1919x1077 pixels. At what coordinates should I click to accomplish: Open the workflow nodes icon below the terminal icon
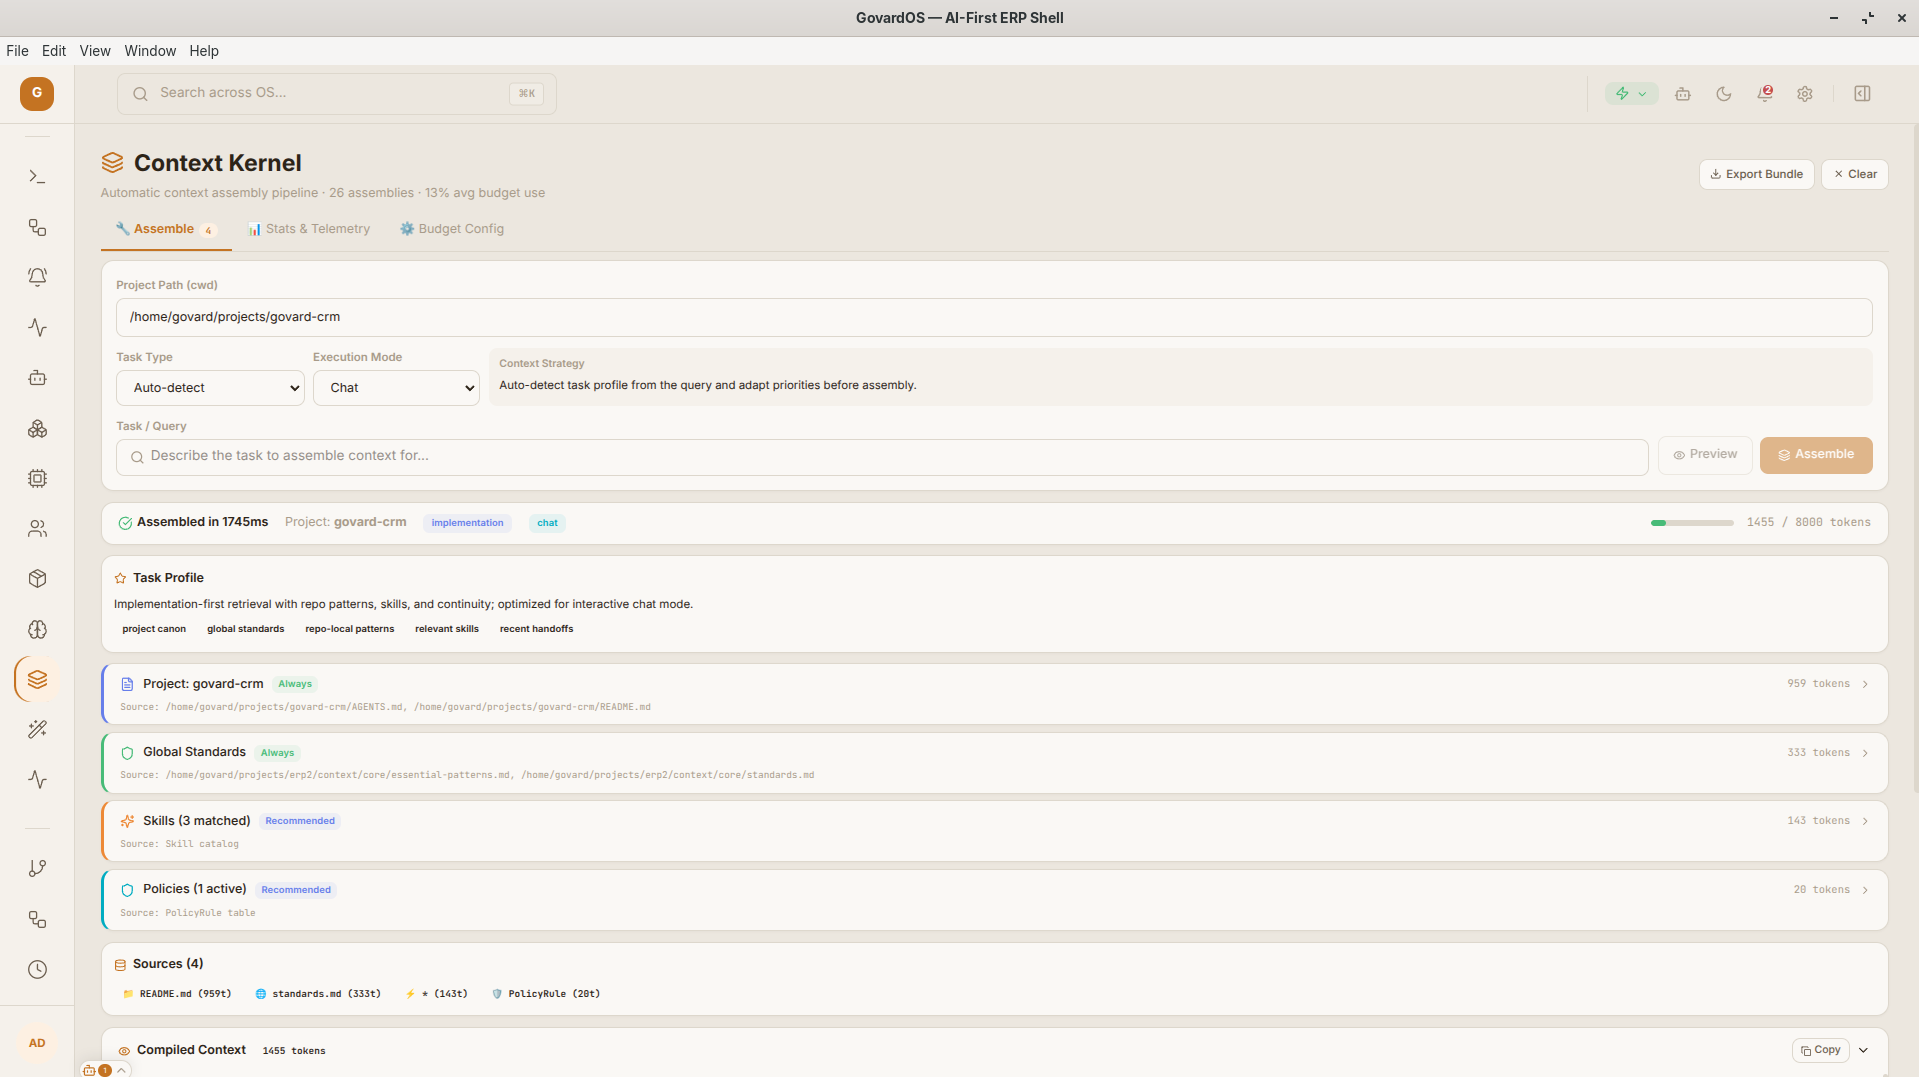[37, 227]
